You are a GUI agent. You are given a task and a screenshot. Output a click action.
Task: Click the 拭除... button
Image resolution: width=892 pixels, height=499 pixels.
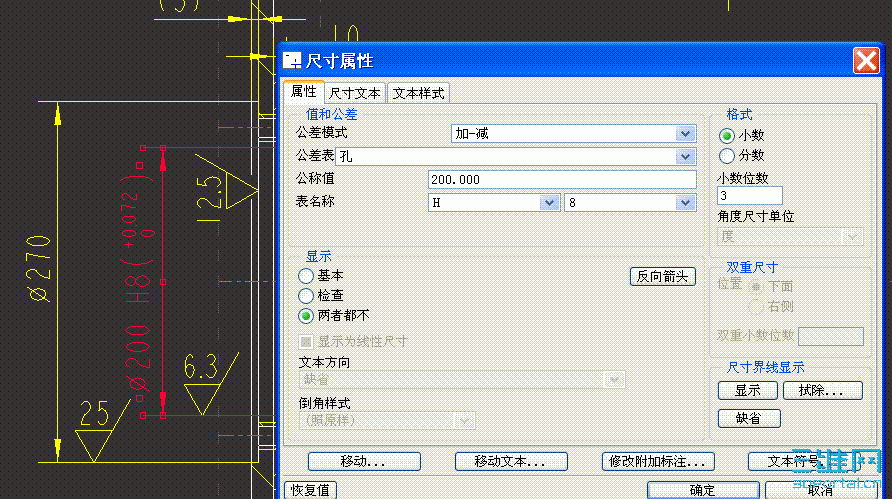coord(823,391)
